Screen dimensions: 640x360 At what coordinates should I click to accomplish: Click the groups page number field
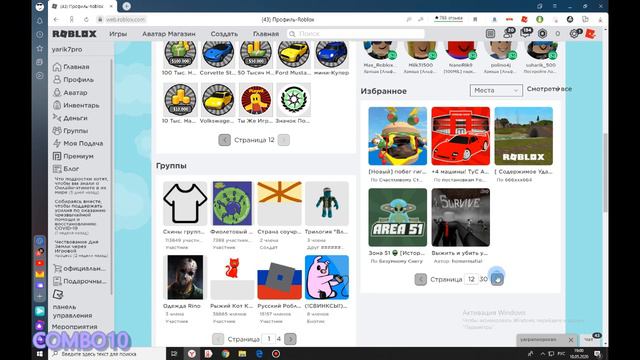coord(269,339)
